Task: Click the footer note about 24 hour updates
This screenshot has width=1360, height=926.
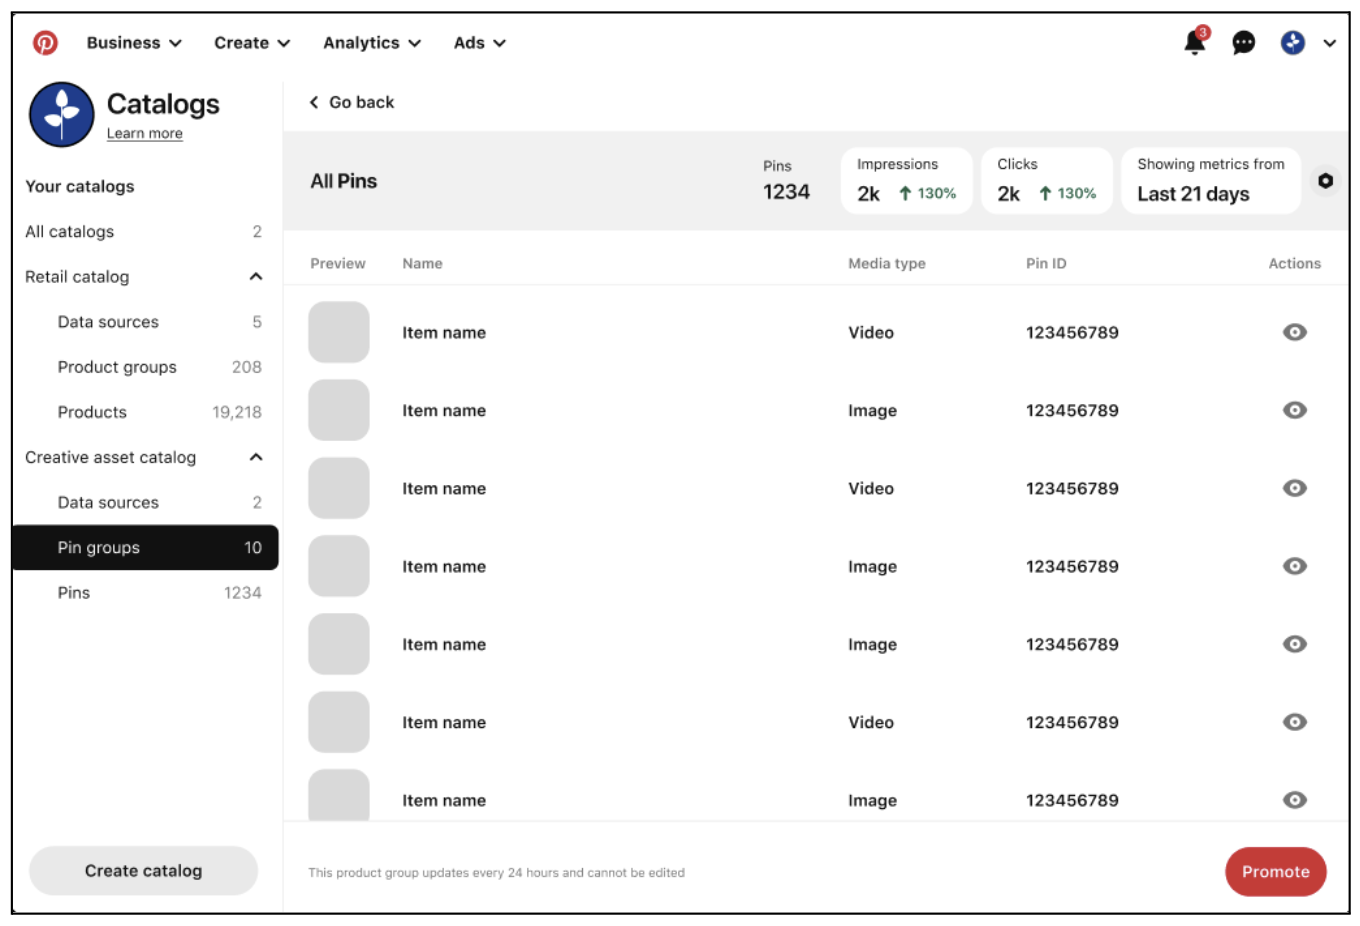Action: [x=497, y=873]
